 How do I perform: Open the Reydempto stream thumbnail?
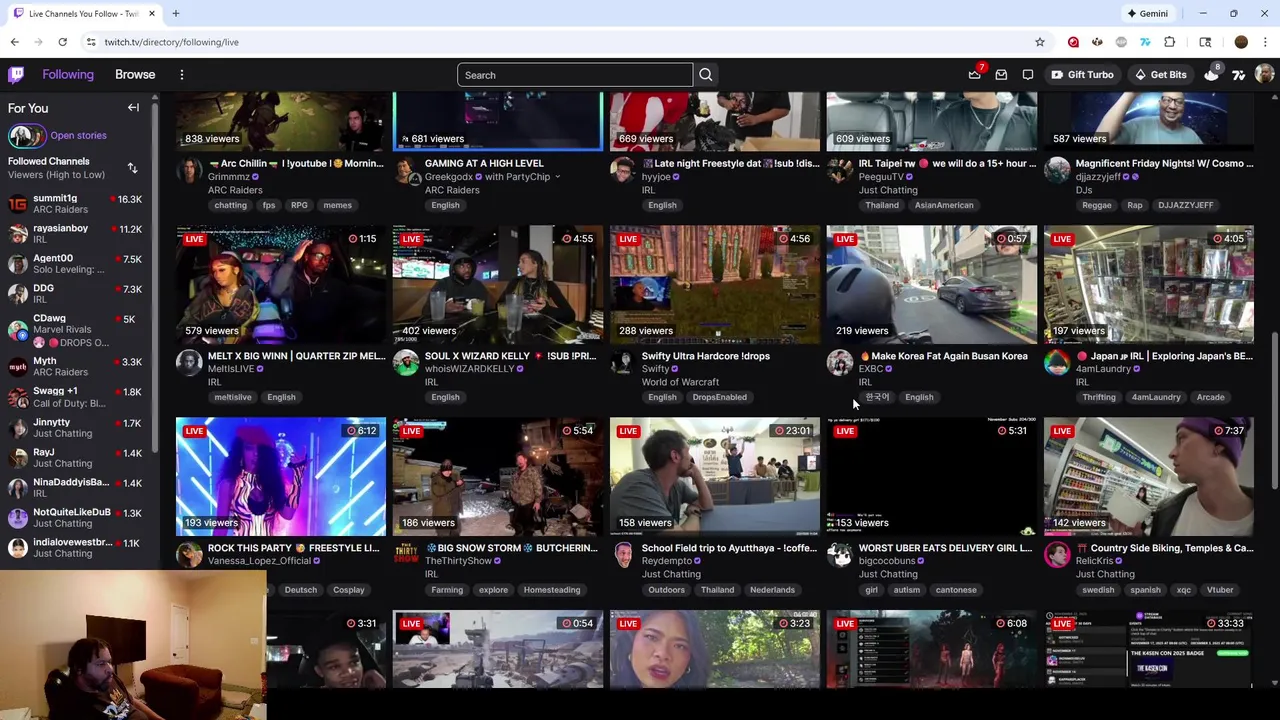point(715,477)
